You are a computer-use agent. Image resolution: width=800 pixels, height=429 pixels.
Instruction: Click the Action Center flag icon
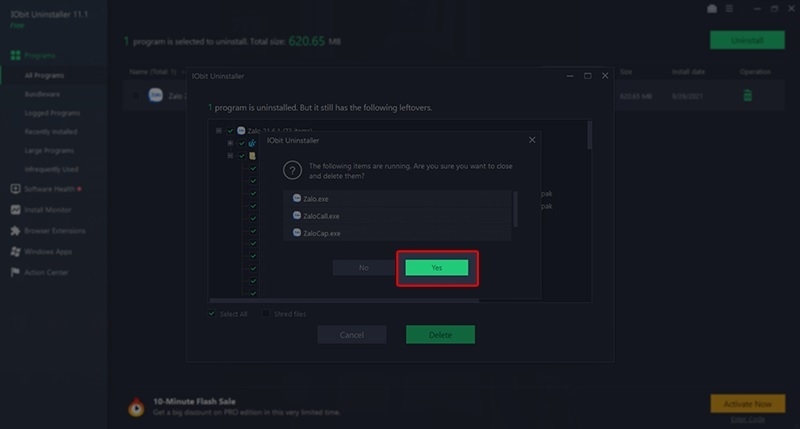pyautogui.click(x=16, y=272)
